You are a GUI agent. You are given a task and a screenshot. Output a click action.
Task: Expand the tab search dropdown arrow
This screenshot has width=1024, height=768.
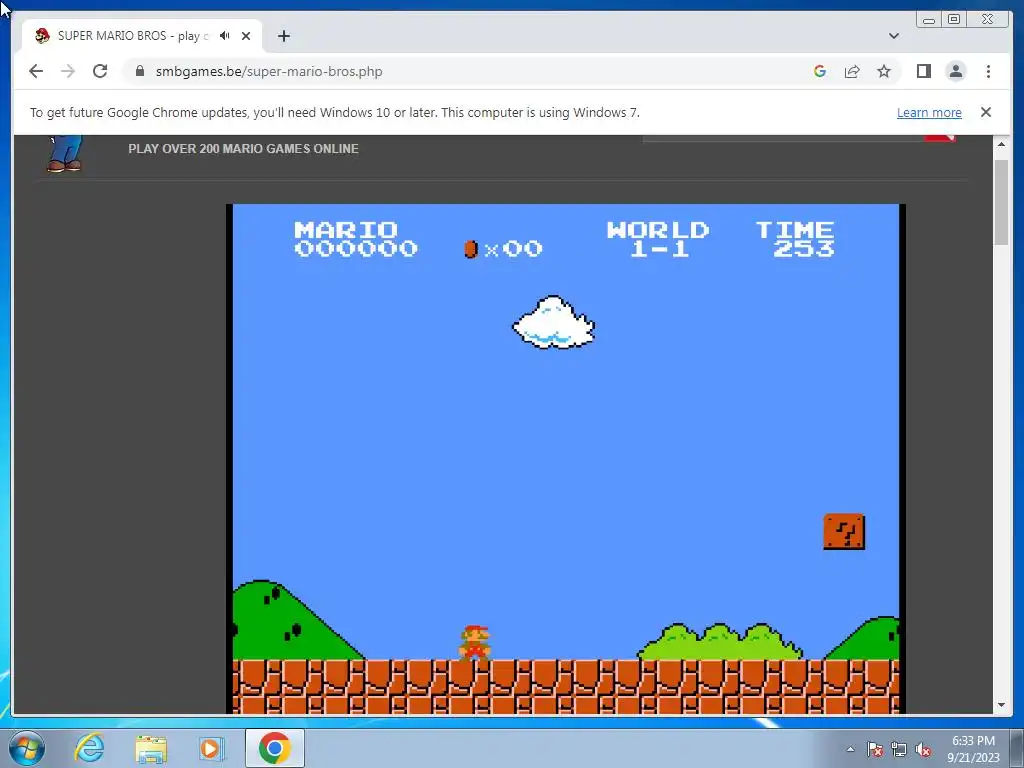click(x=893, y=36)
